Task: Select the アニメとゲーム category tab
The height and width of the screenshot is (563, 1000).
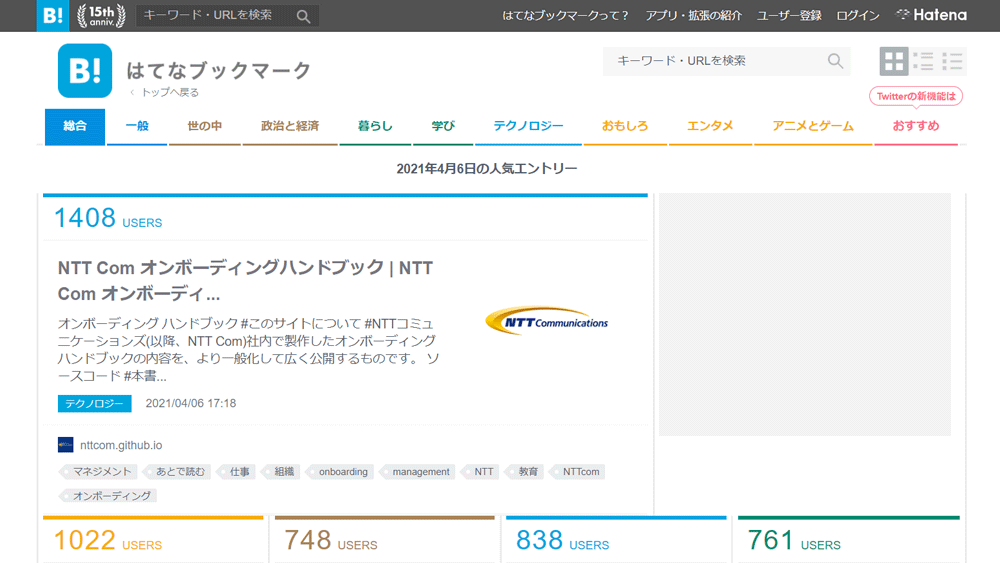Action: [812, 126]
